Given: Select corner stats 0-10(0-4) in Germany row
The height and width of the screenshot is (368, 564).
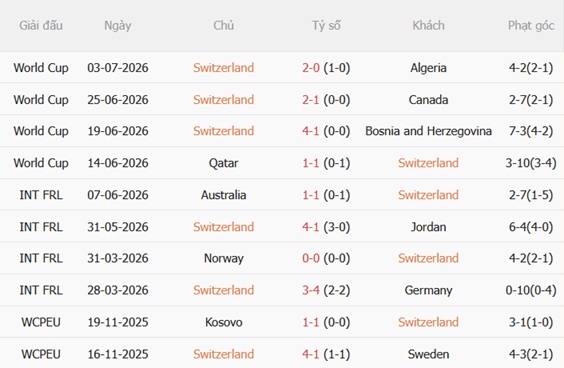Looking at the screenshot, I should (x=531, y=290).
